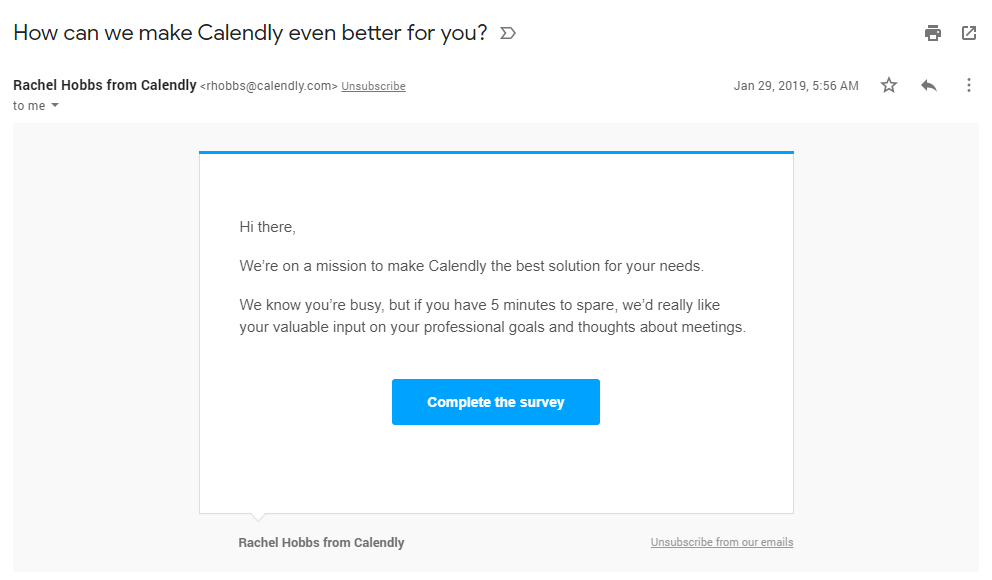Click the paragraph starting "We know you're busy"

479,304
